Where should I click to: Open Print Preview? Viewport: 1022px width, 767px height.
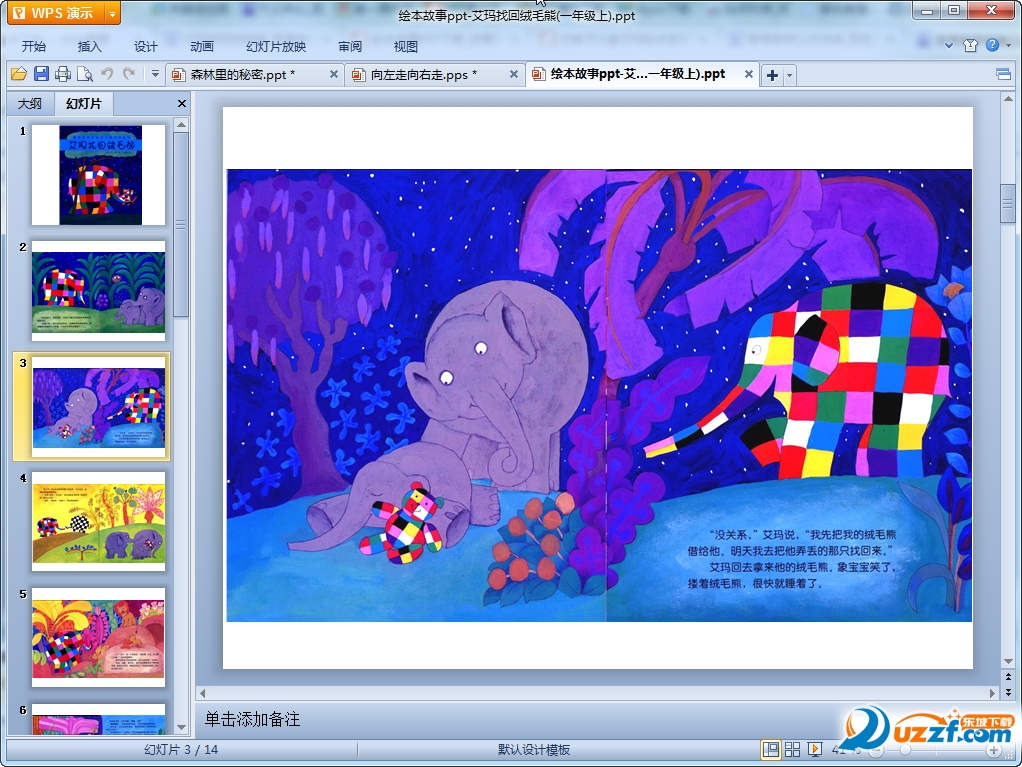[x=85, y=74]
